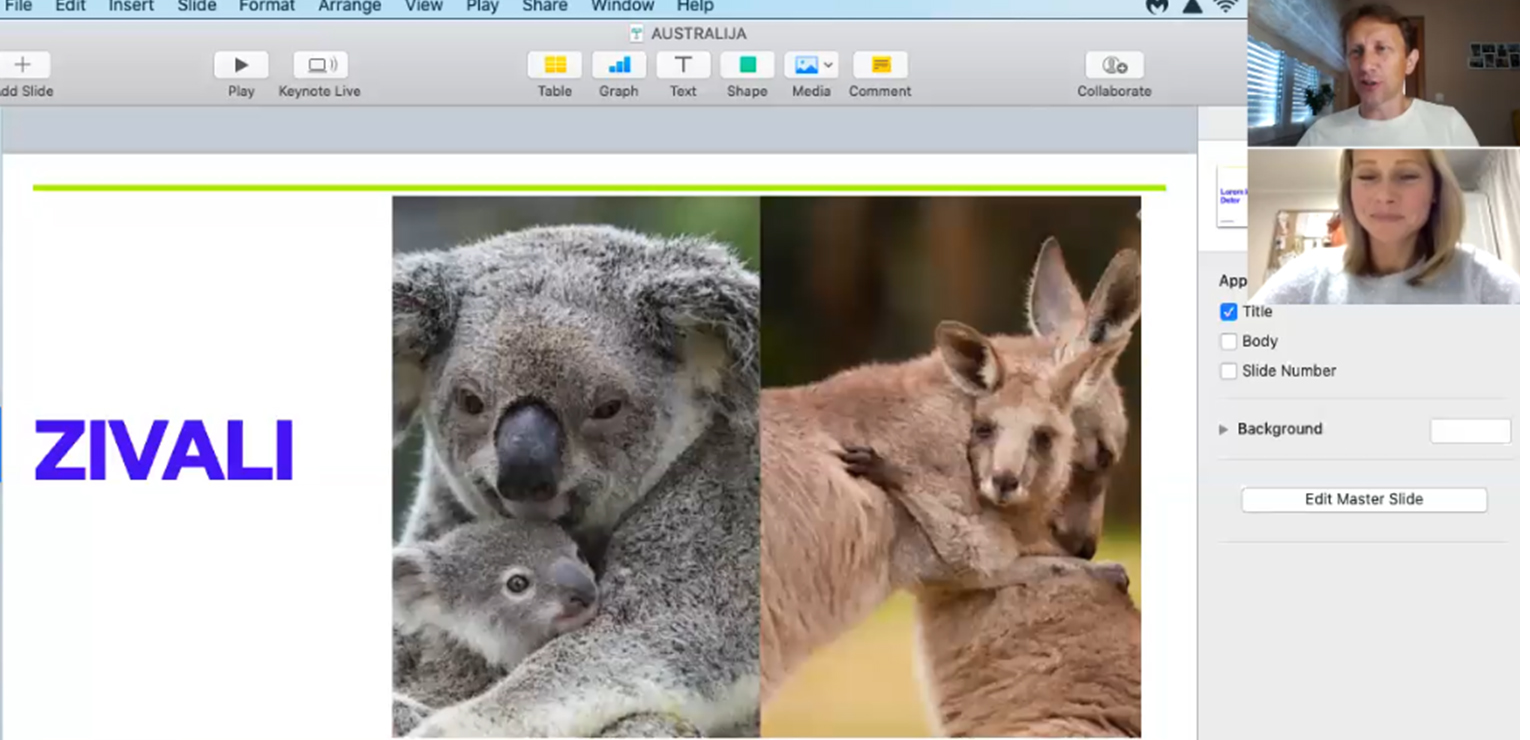Image resolution: width=1530 pixels, height=740 pixels.
Task: Select the ZIVALI title text
Action: coord(164,451)
